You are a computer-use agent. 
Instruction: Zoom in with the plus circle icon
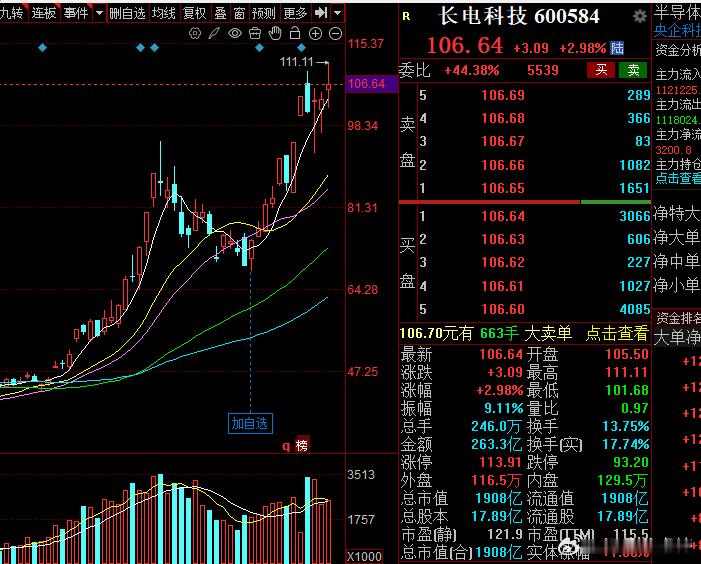(x=315, y=34)
